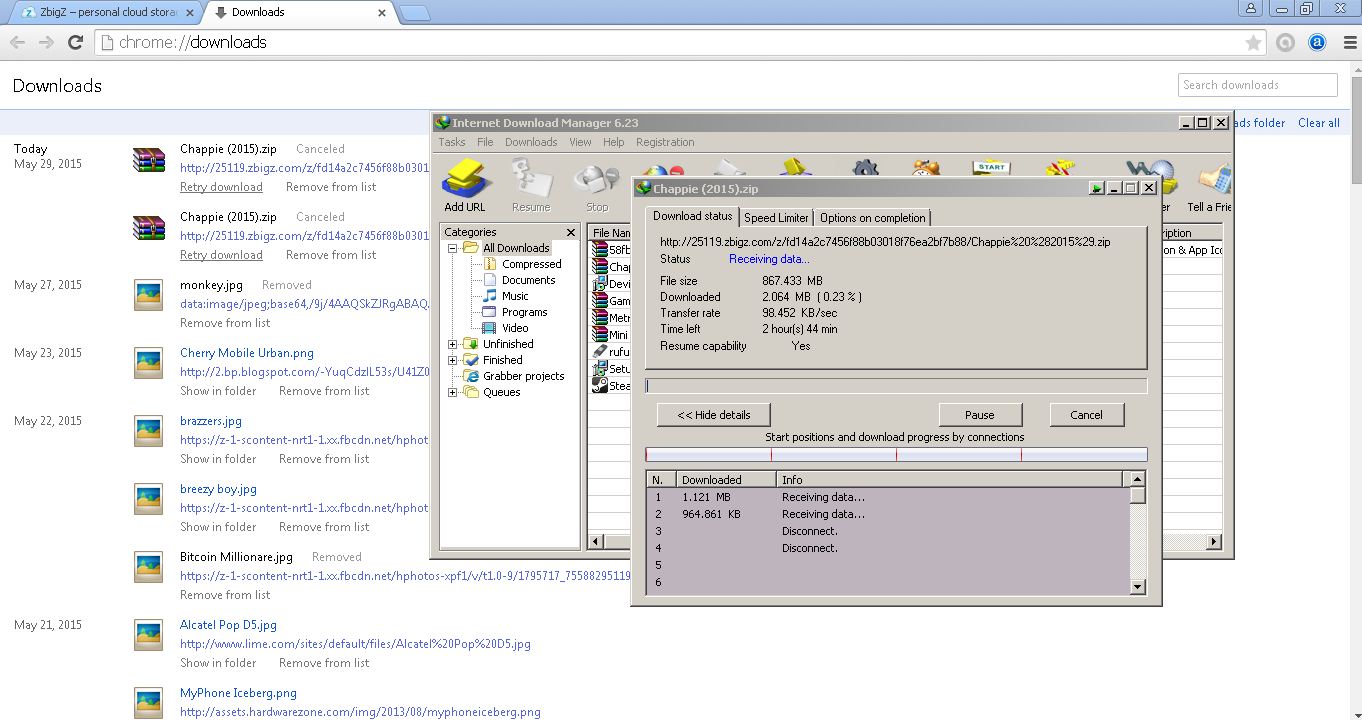Pause the Chappie download

[980, 415]
